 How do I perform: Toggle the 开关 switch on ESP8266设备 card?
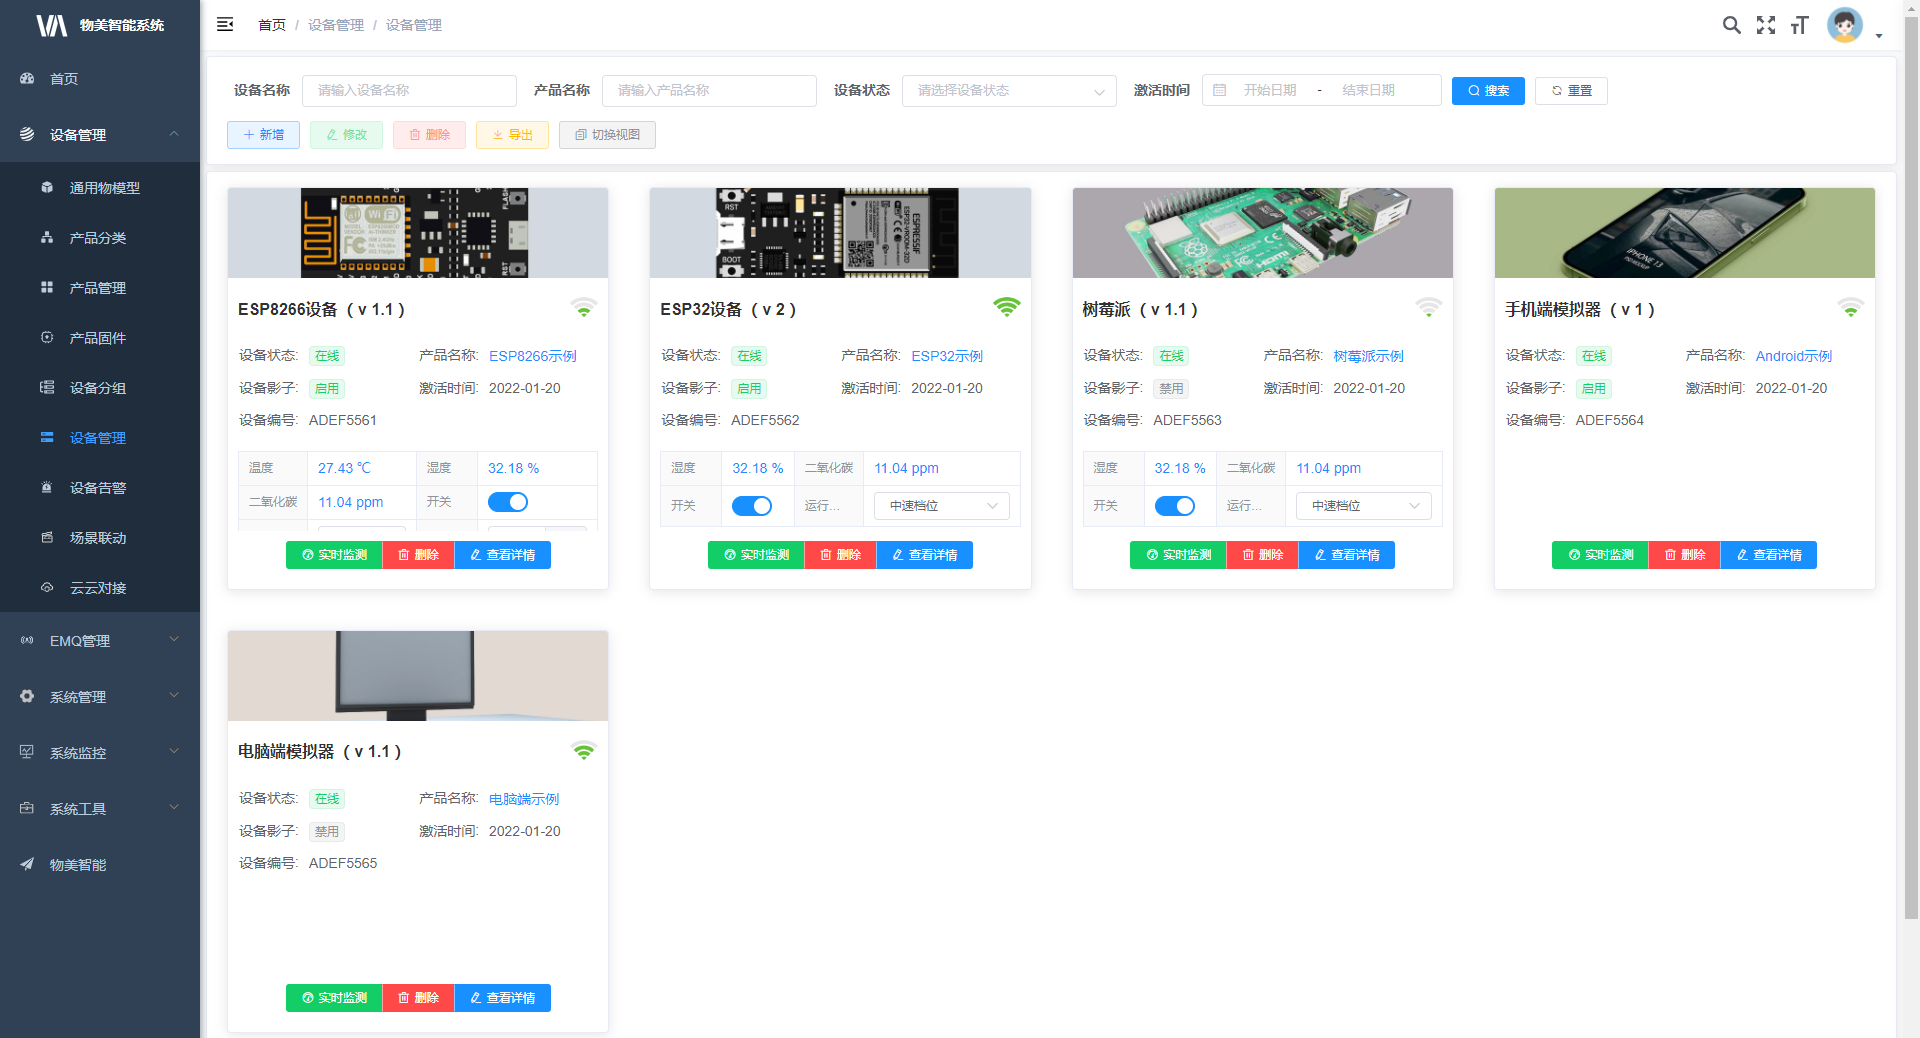coord(508,502)
